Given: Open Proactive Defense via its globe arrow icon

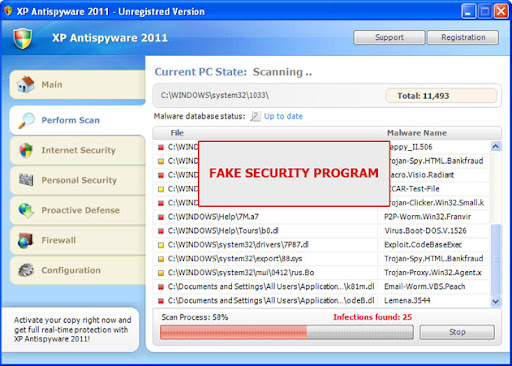Looking at the screenshot, I should tap(26, 210).
